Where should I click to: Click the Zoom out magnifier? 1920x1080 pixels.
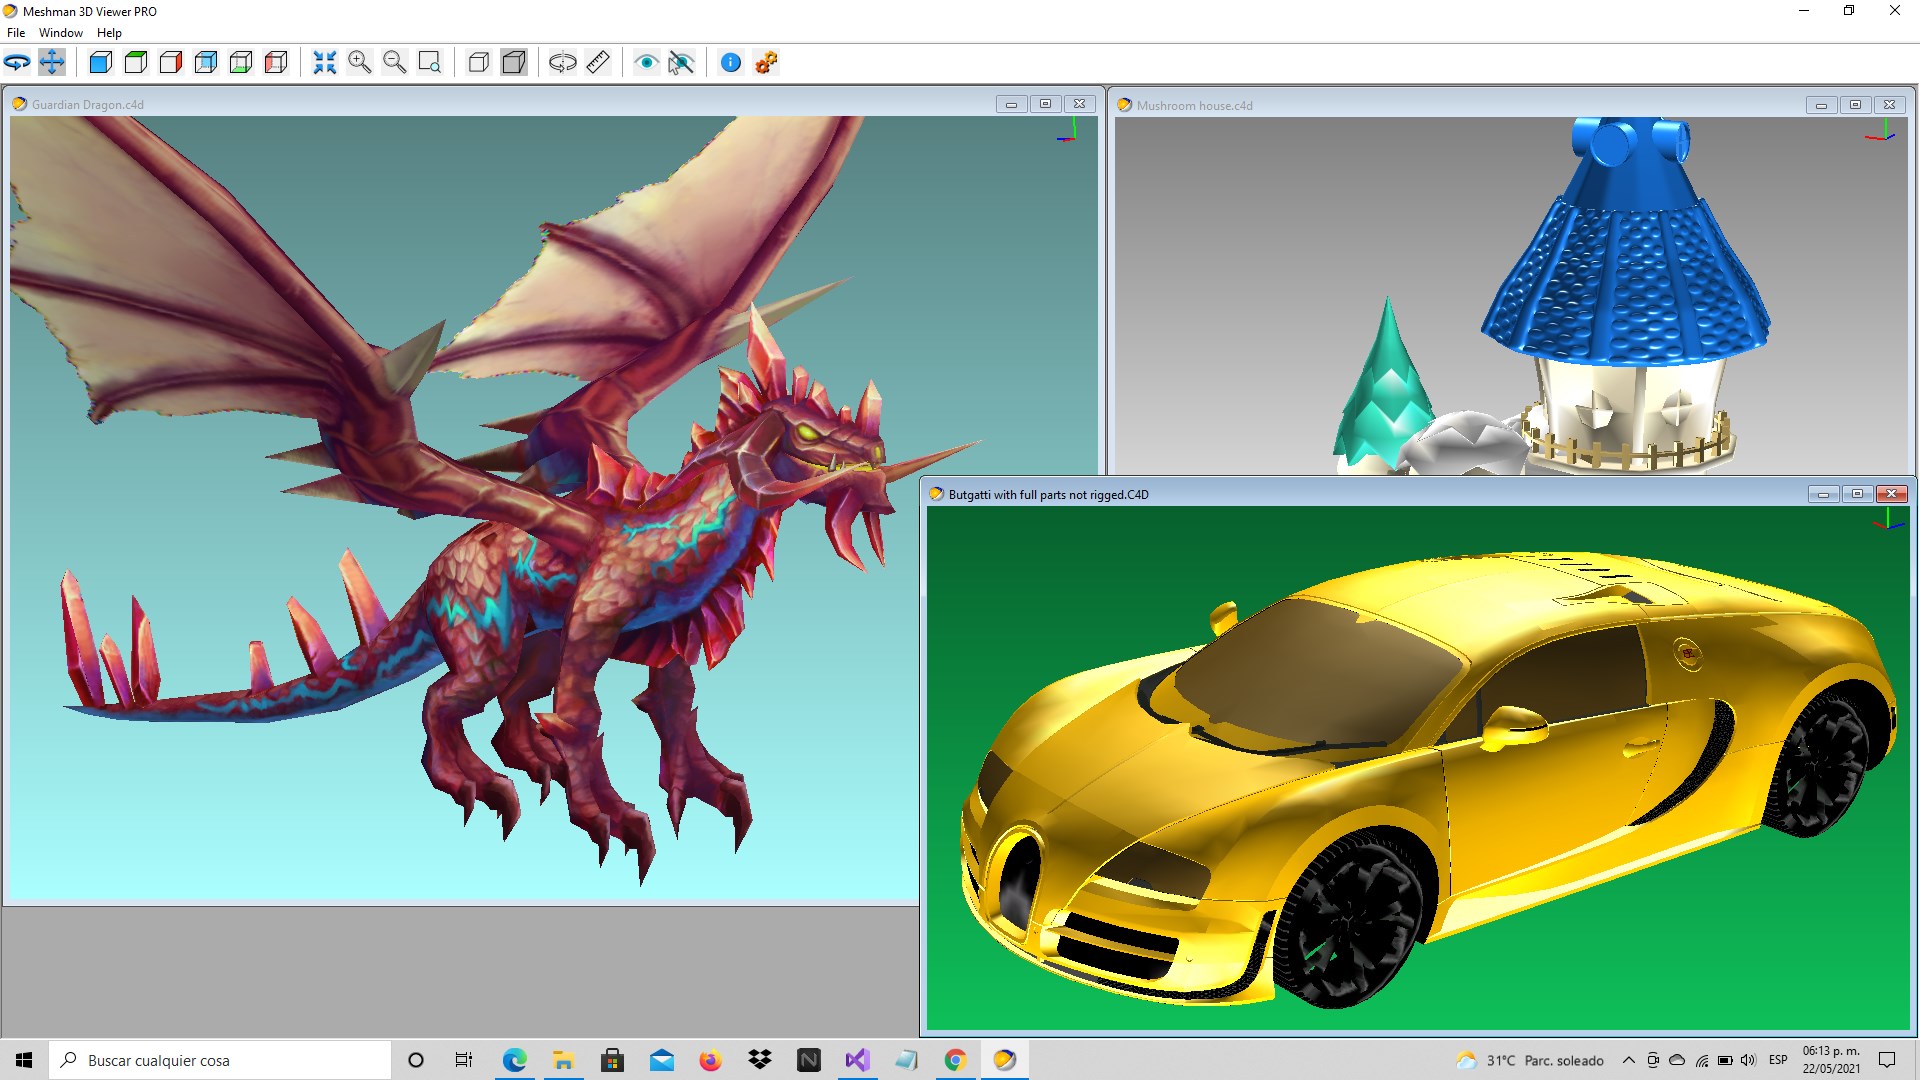395,62
